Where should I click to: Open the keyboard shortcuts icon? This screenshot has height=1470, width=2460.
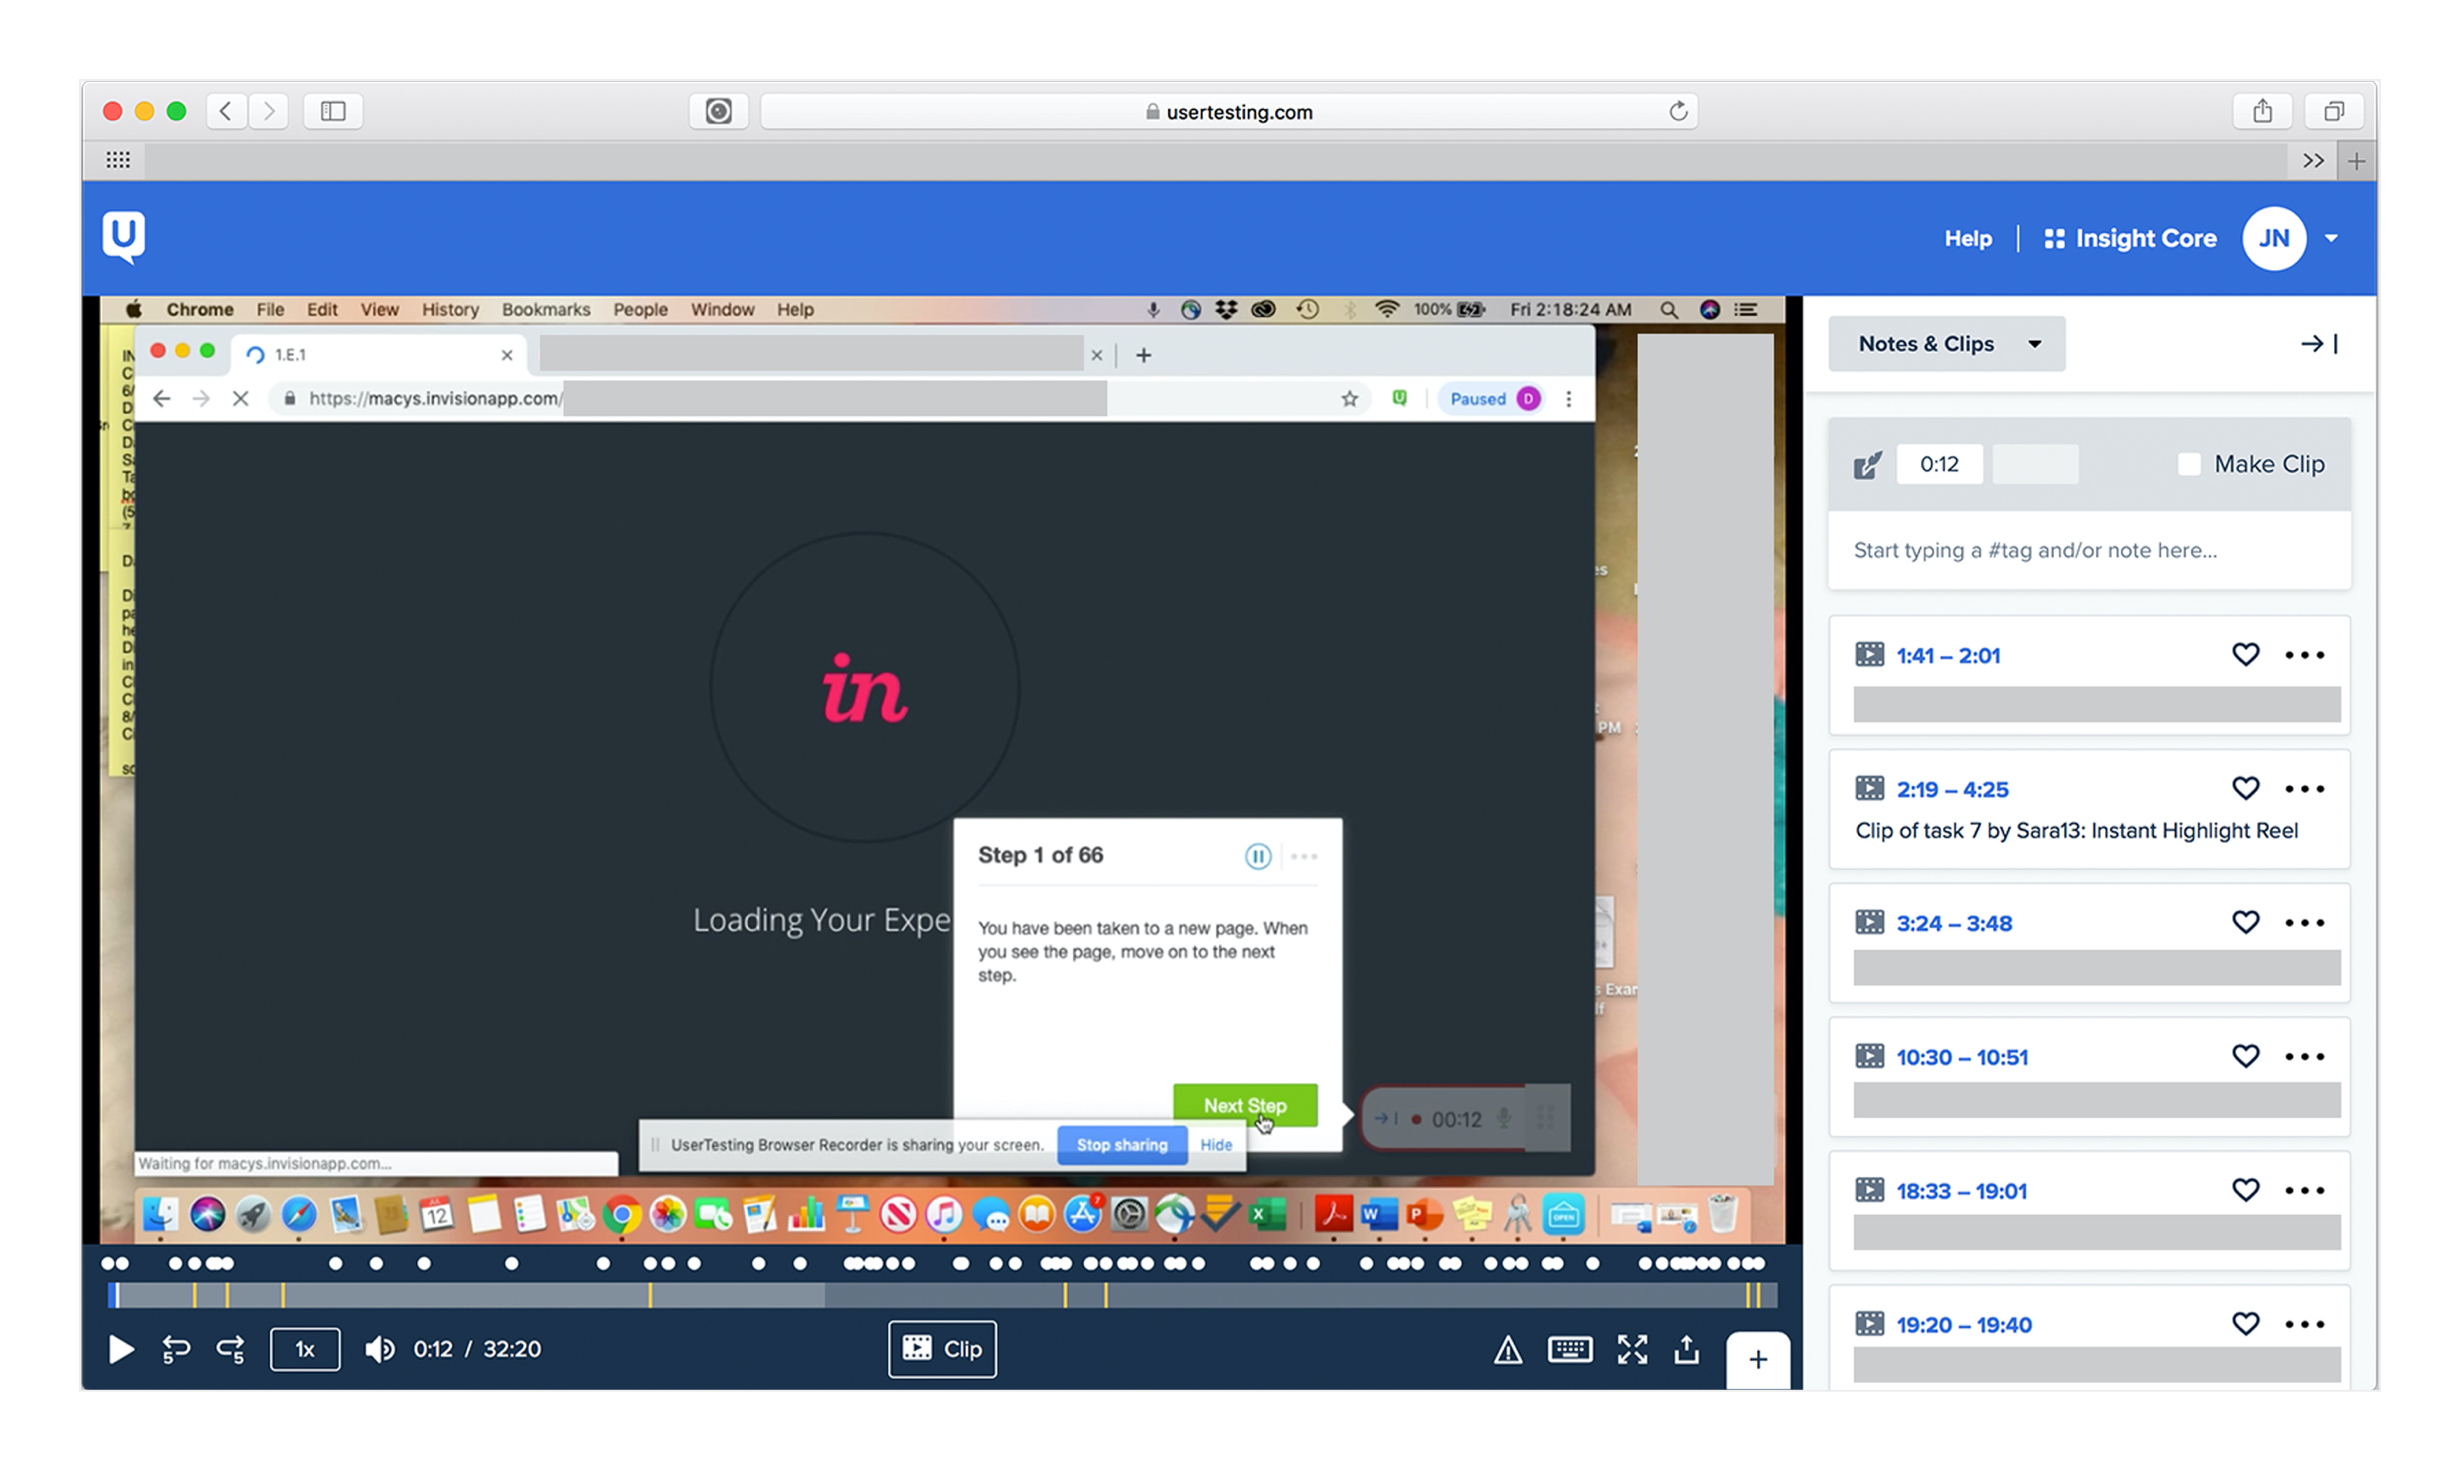tap(1569, 1350)
